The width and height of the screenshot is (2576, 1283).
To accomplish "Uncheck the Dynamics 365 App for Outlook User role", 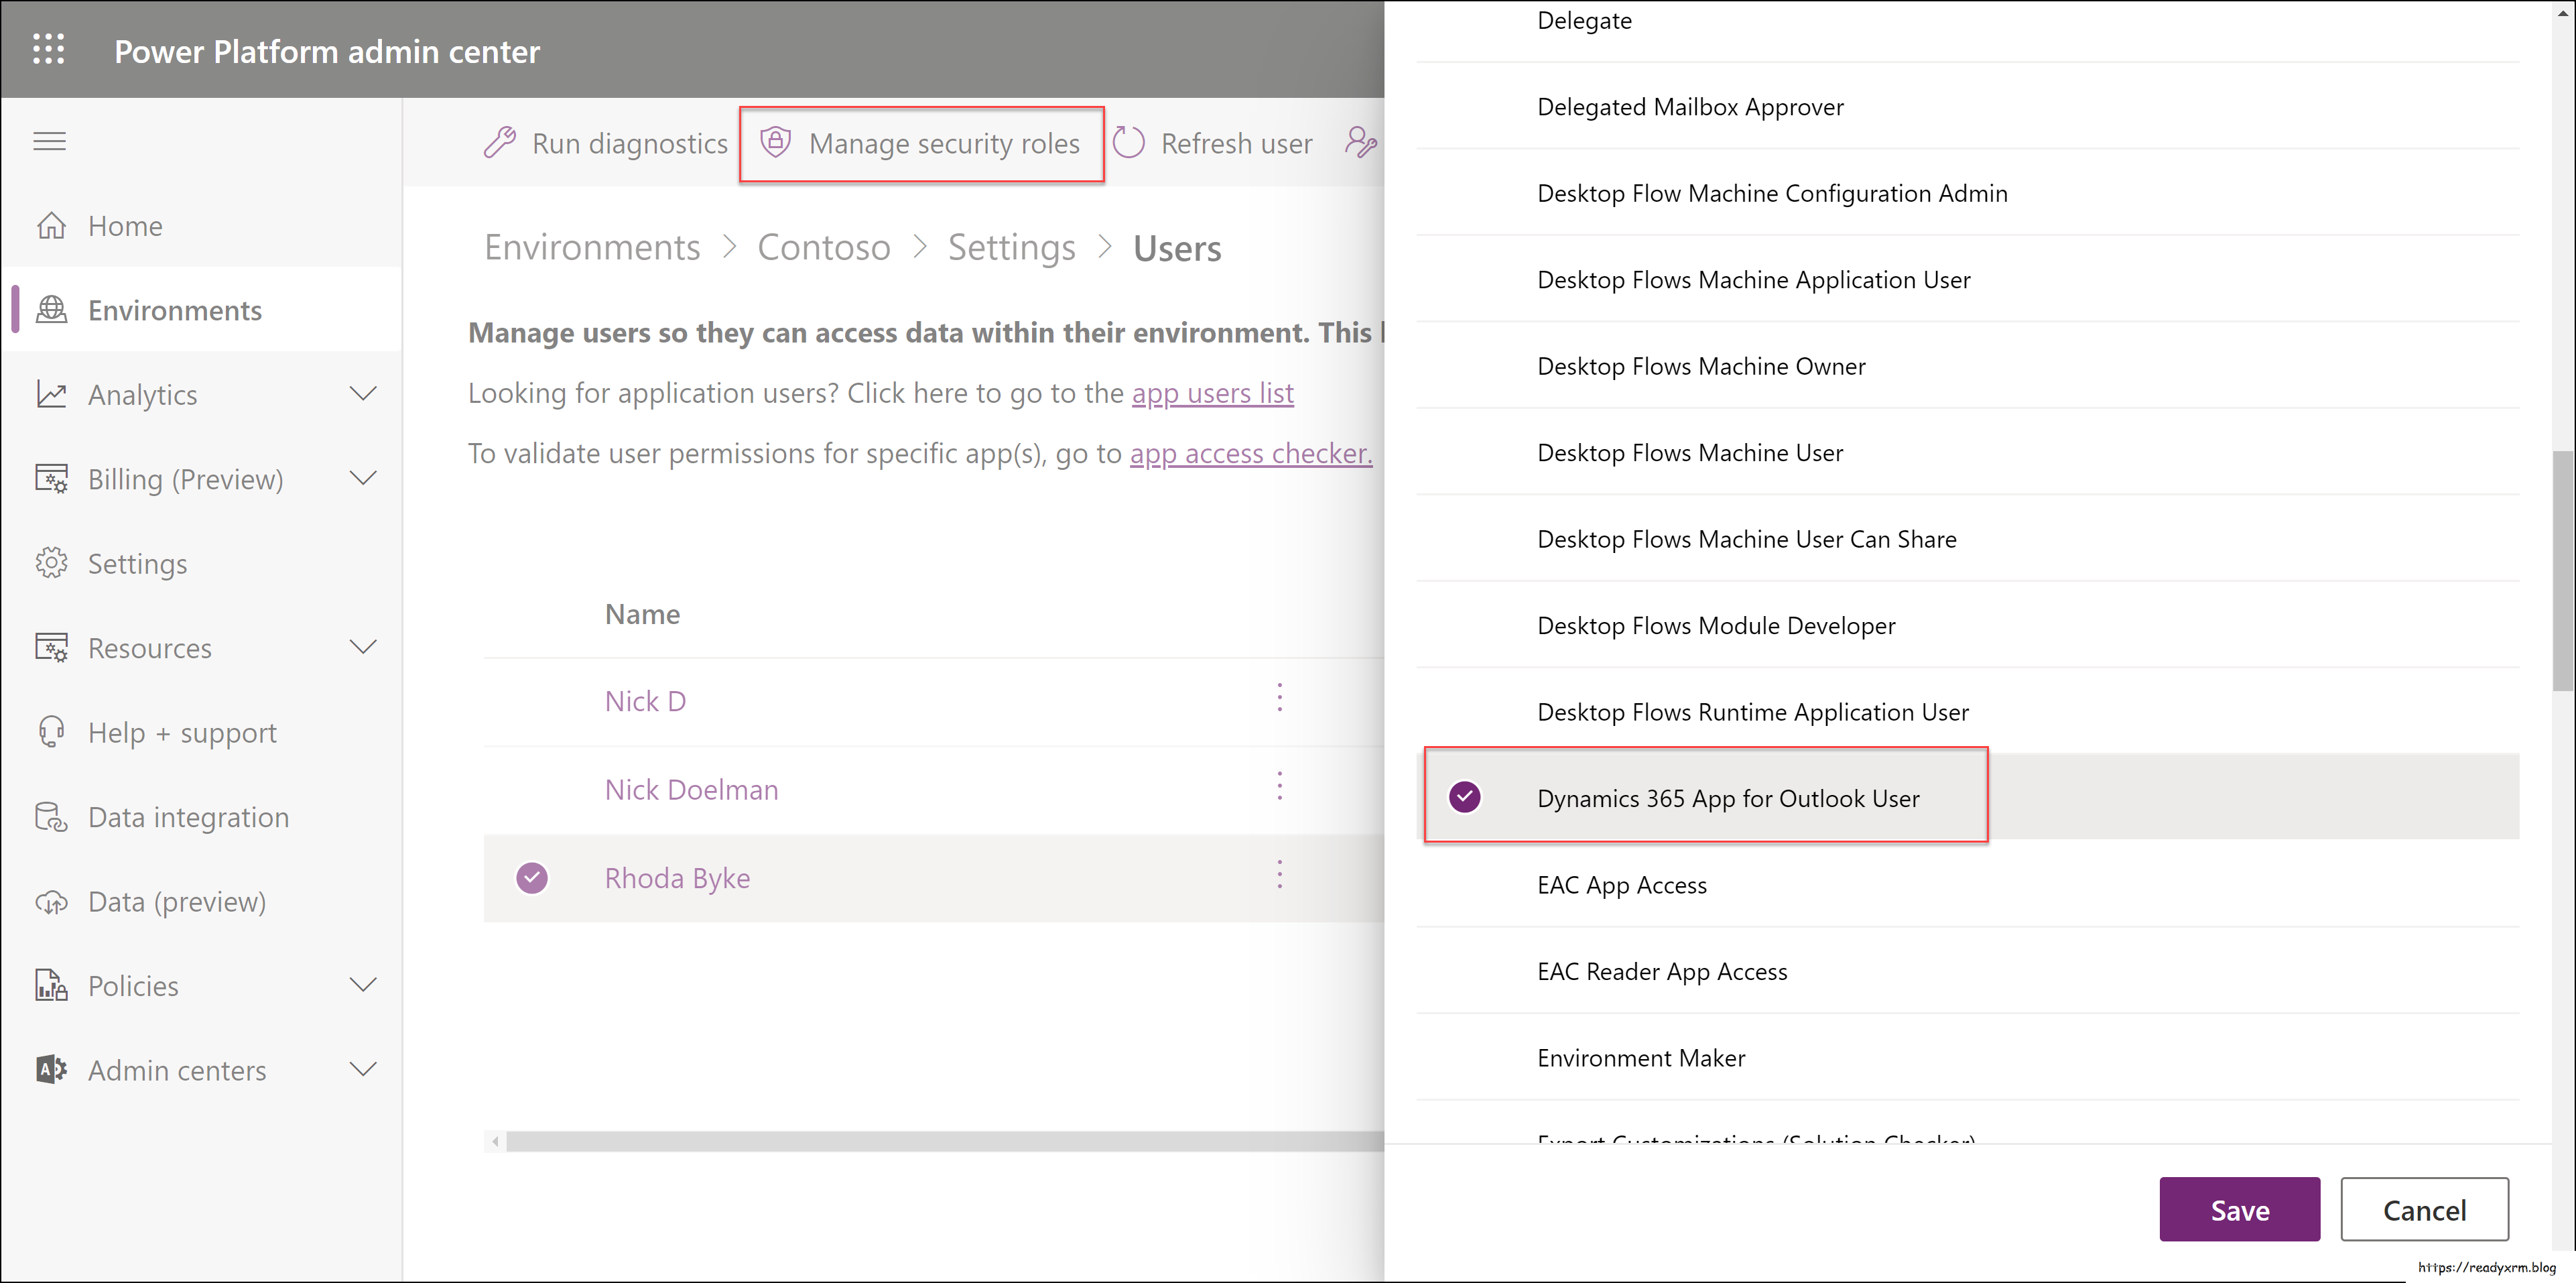I will point(1465,797).
